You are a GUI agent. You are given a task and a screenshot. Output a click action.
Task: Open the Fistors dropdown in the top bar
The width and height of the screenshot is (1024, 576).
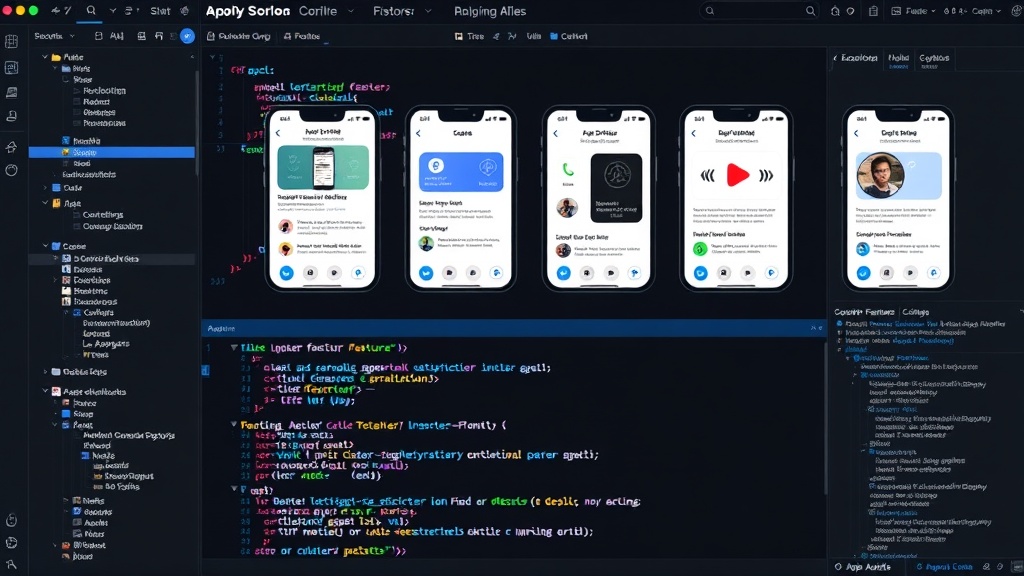coord(402,11)
